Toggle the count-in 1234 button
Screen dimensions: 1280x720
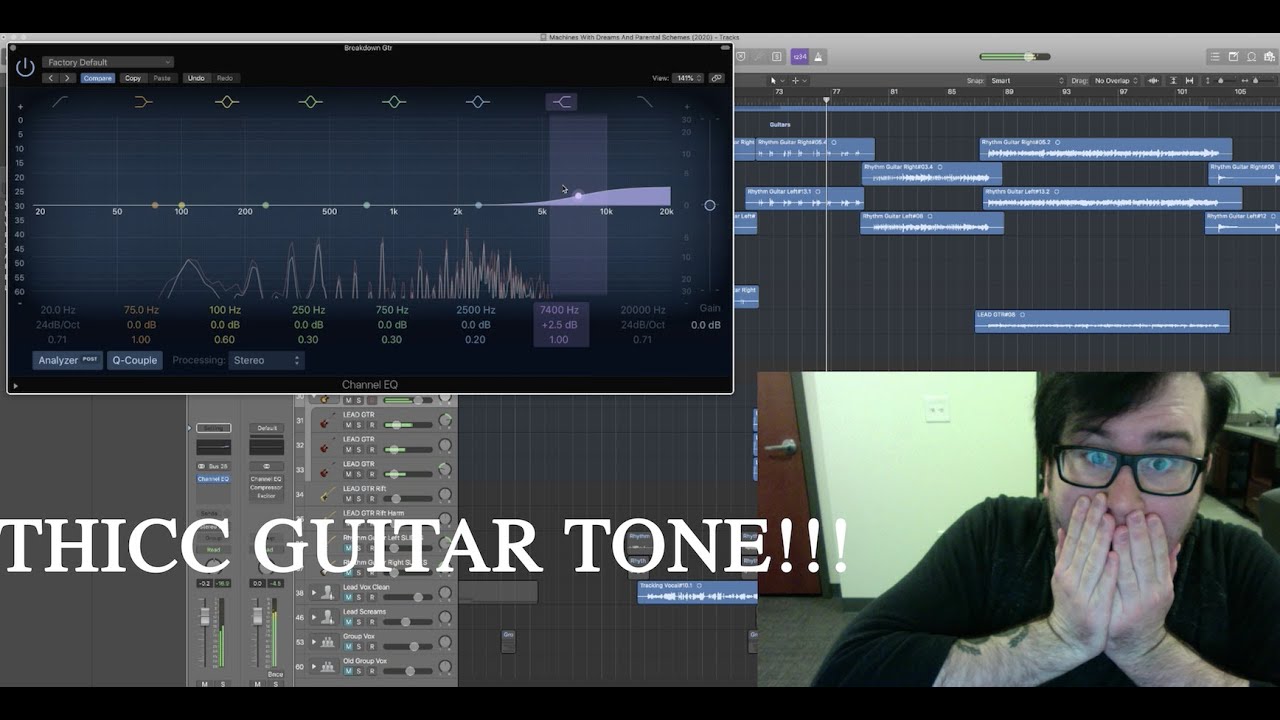[800, 57]
